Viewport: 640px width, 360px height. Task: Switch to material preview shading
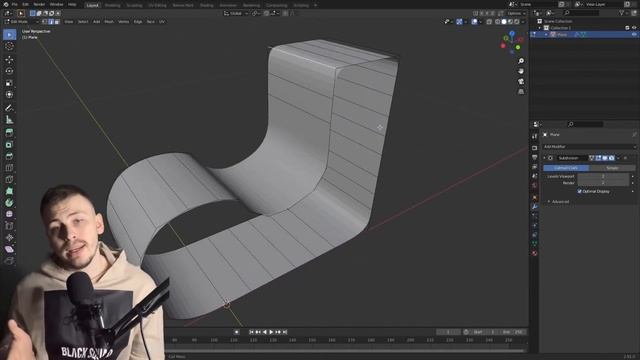click(x=510, y=22)
